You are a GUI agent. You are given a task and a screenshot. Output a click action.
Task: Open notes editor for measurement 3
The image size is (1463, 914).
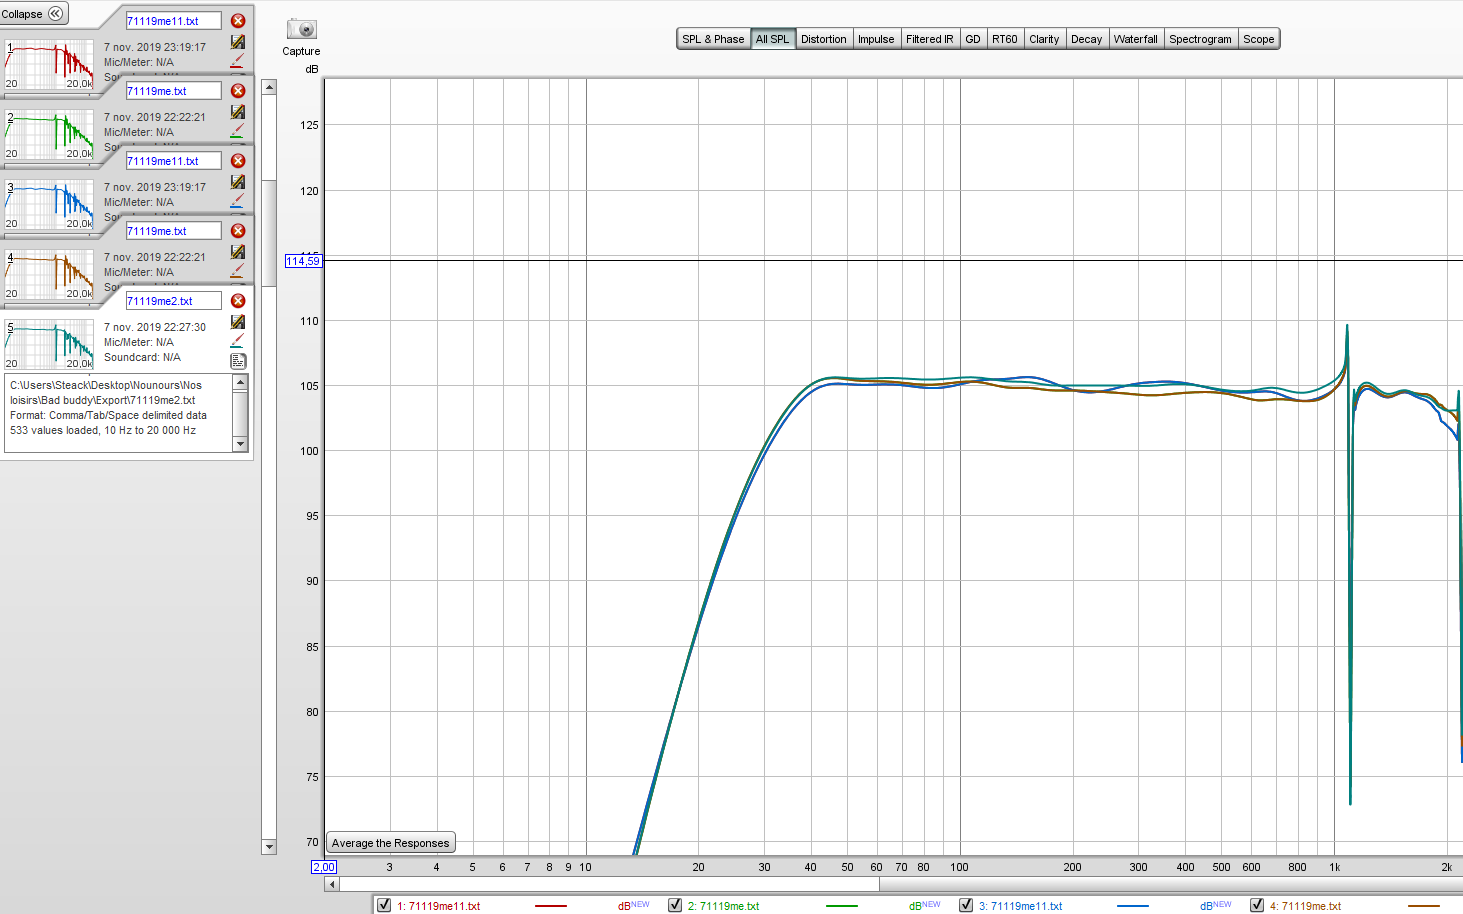click(238, 182)
